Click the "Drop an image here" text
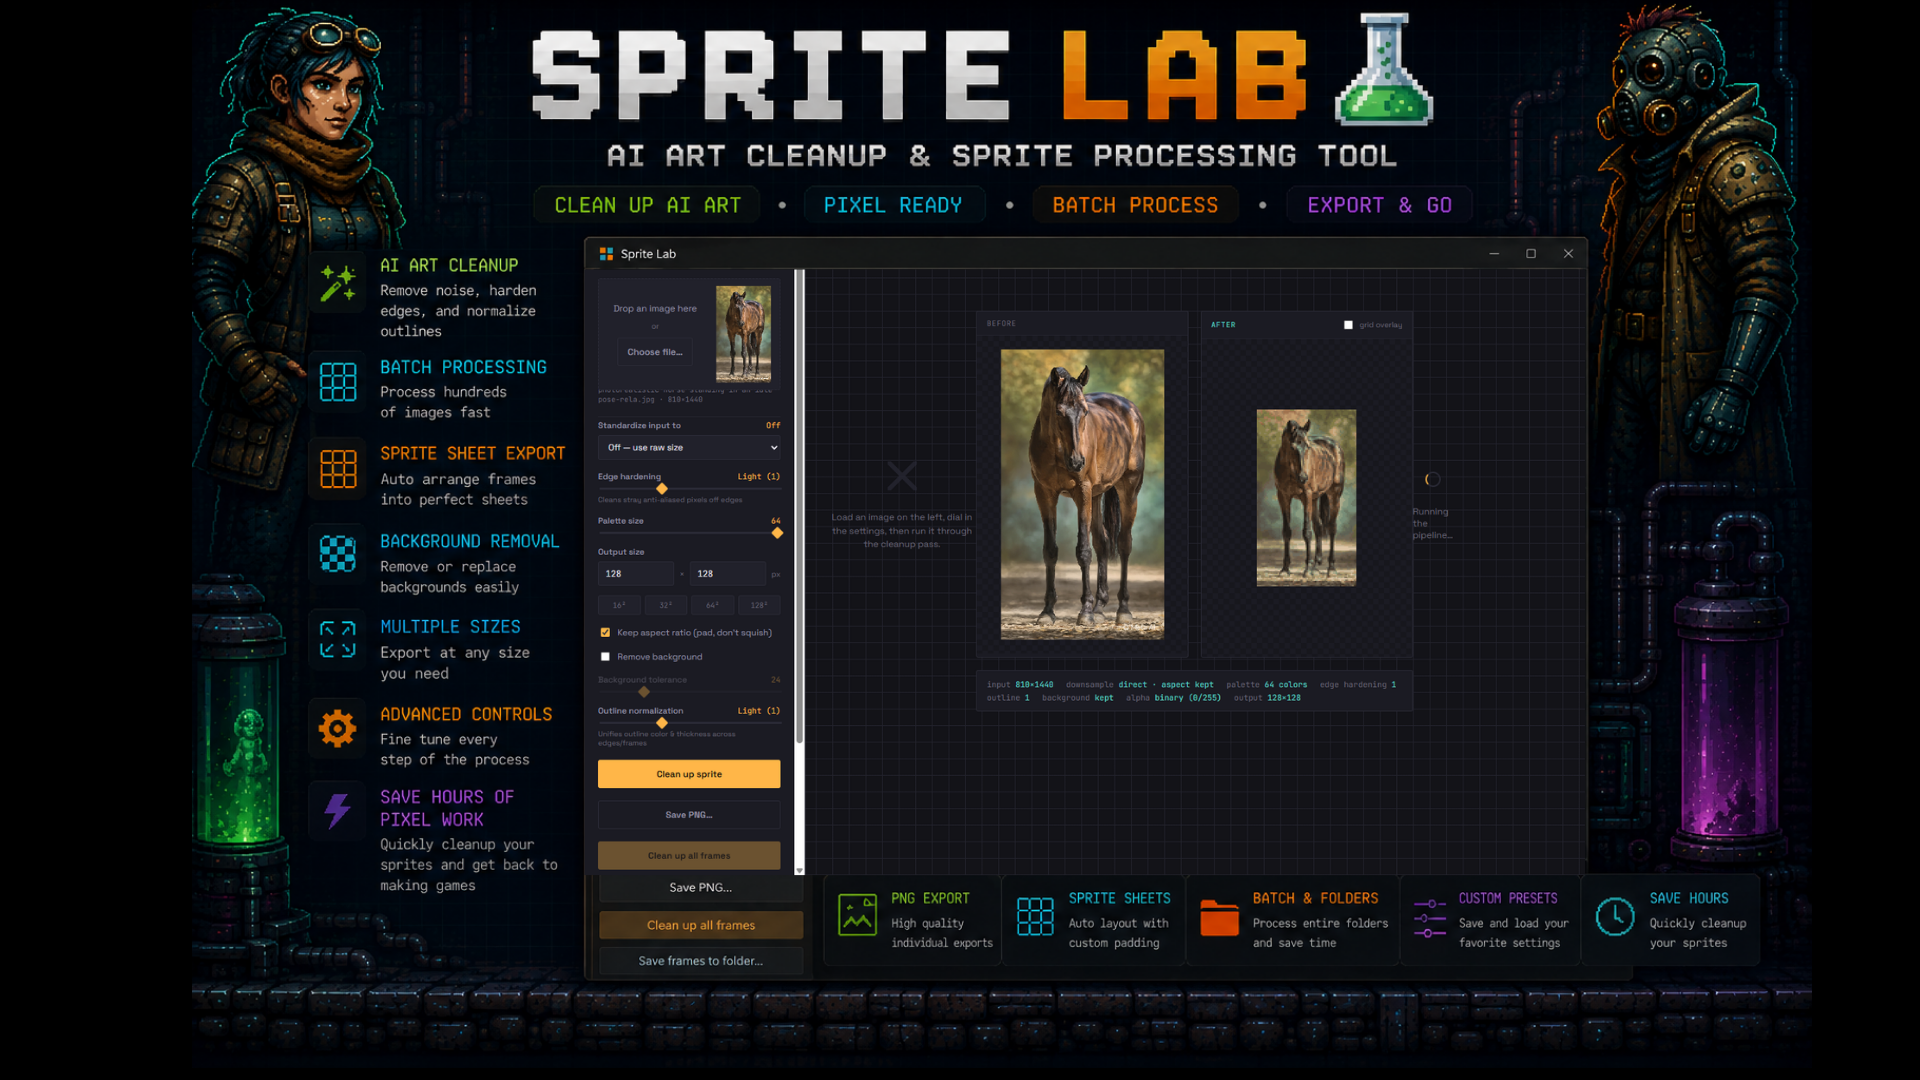Viewport: 1920px width, 1080px height. (x=655, y=309)
